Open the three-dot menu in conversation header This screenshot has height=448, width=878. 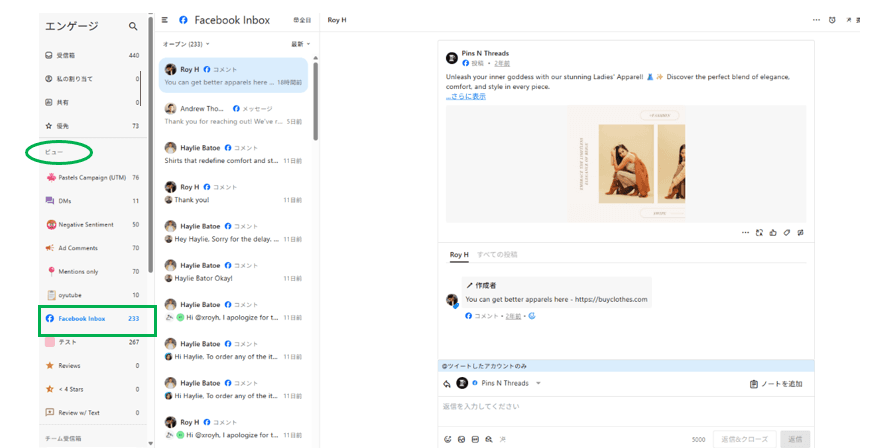tap(815, 20)
